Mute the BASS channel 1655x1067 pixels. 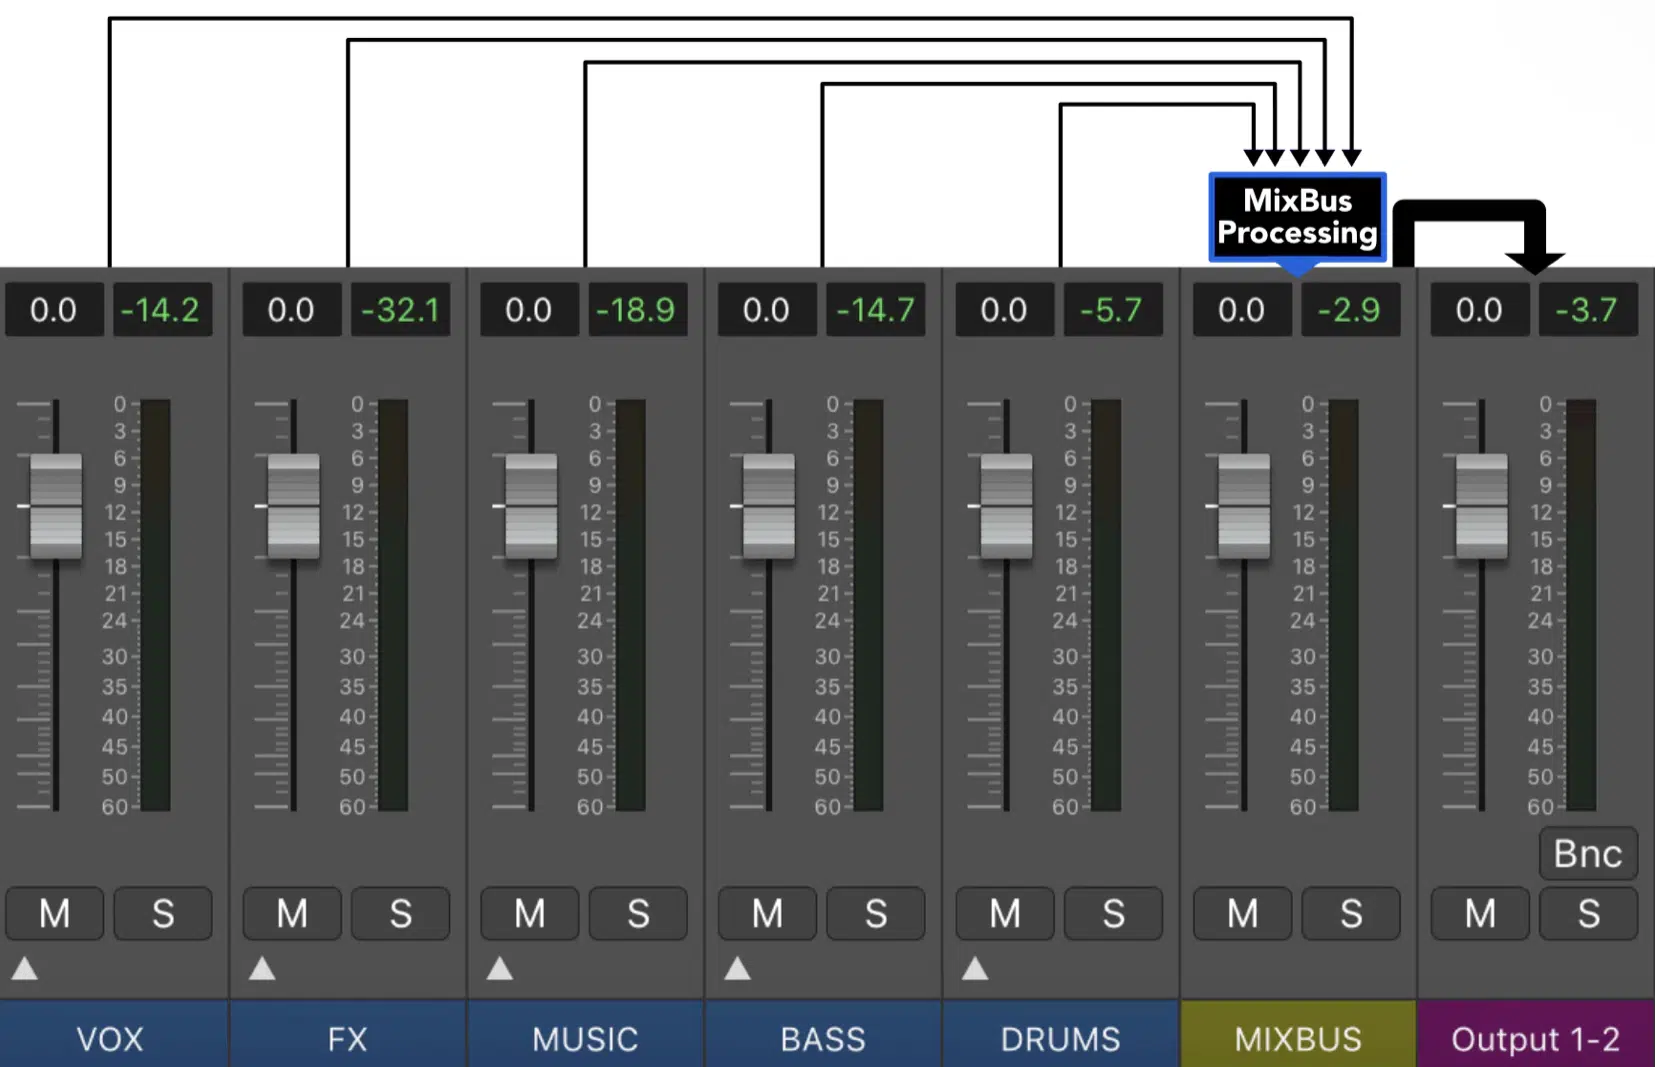[767, 913]
